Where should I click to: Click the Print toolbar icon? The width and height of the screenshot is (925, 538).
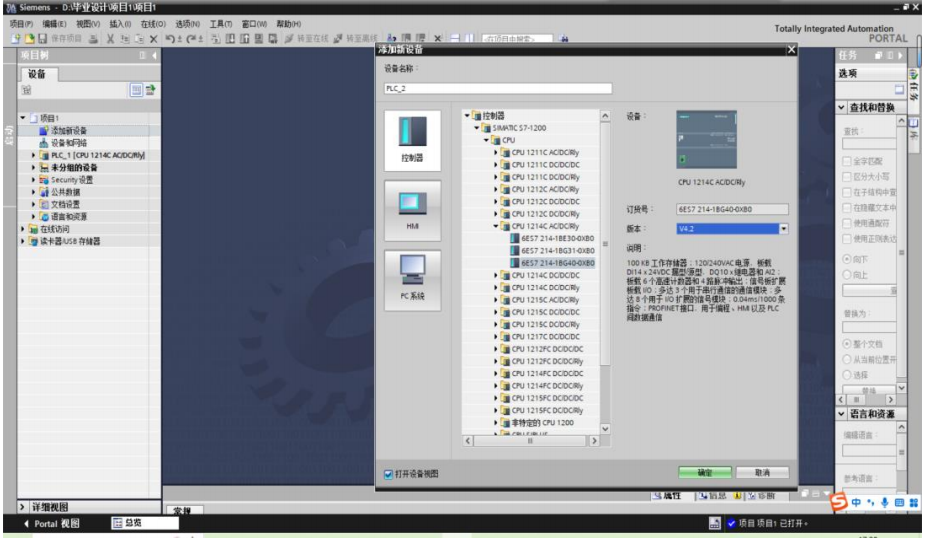93,38
